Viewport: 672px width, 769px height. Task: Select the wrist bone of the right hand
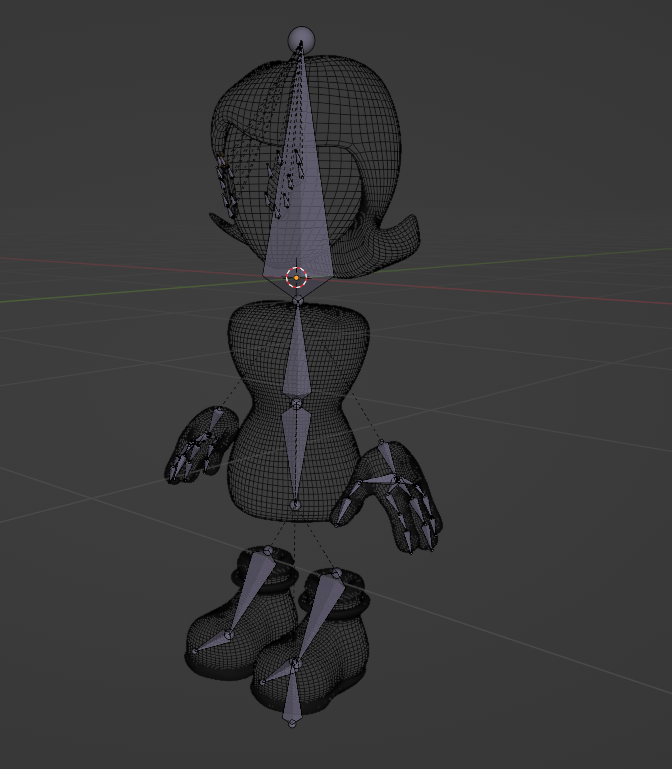(389, 457)
